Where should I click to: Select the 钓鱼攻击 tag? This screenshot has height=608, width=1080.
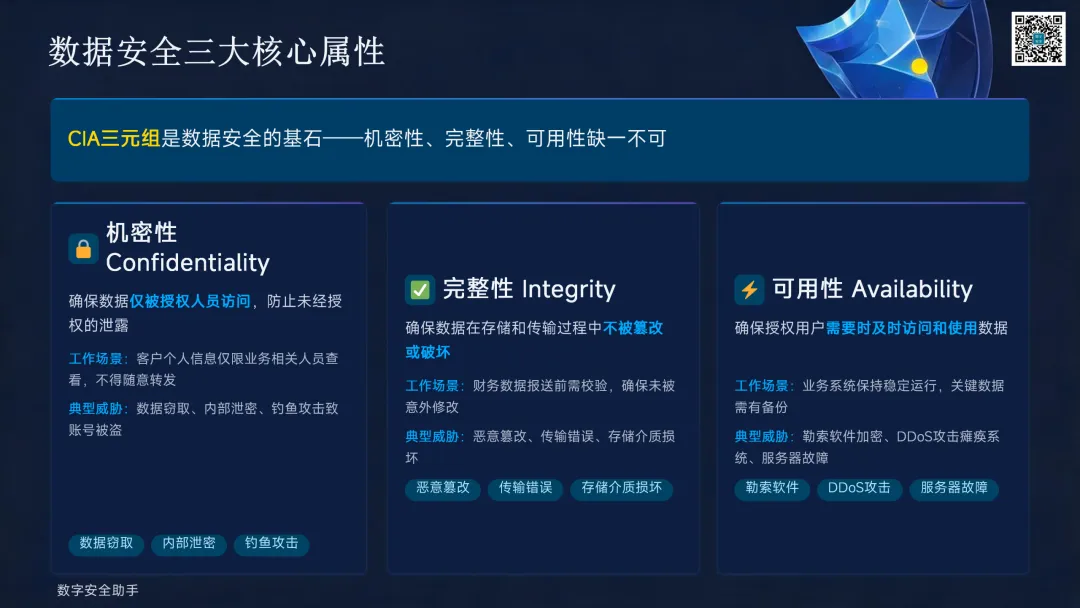click(x=271, y=543)
